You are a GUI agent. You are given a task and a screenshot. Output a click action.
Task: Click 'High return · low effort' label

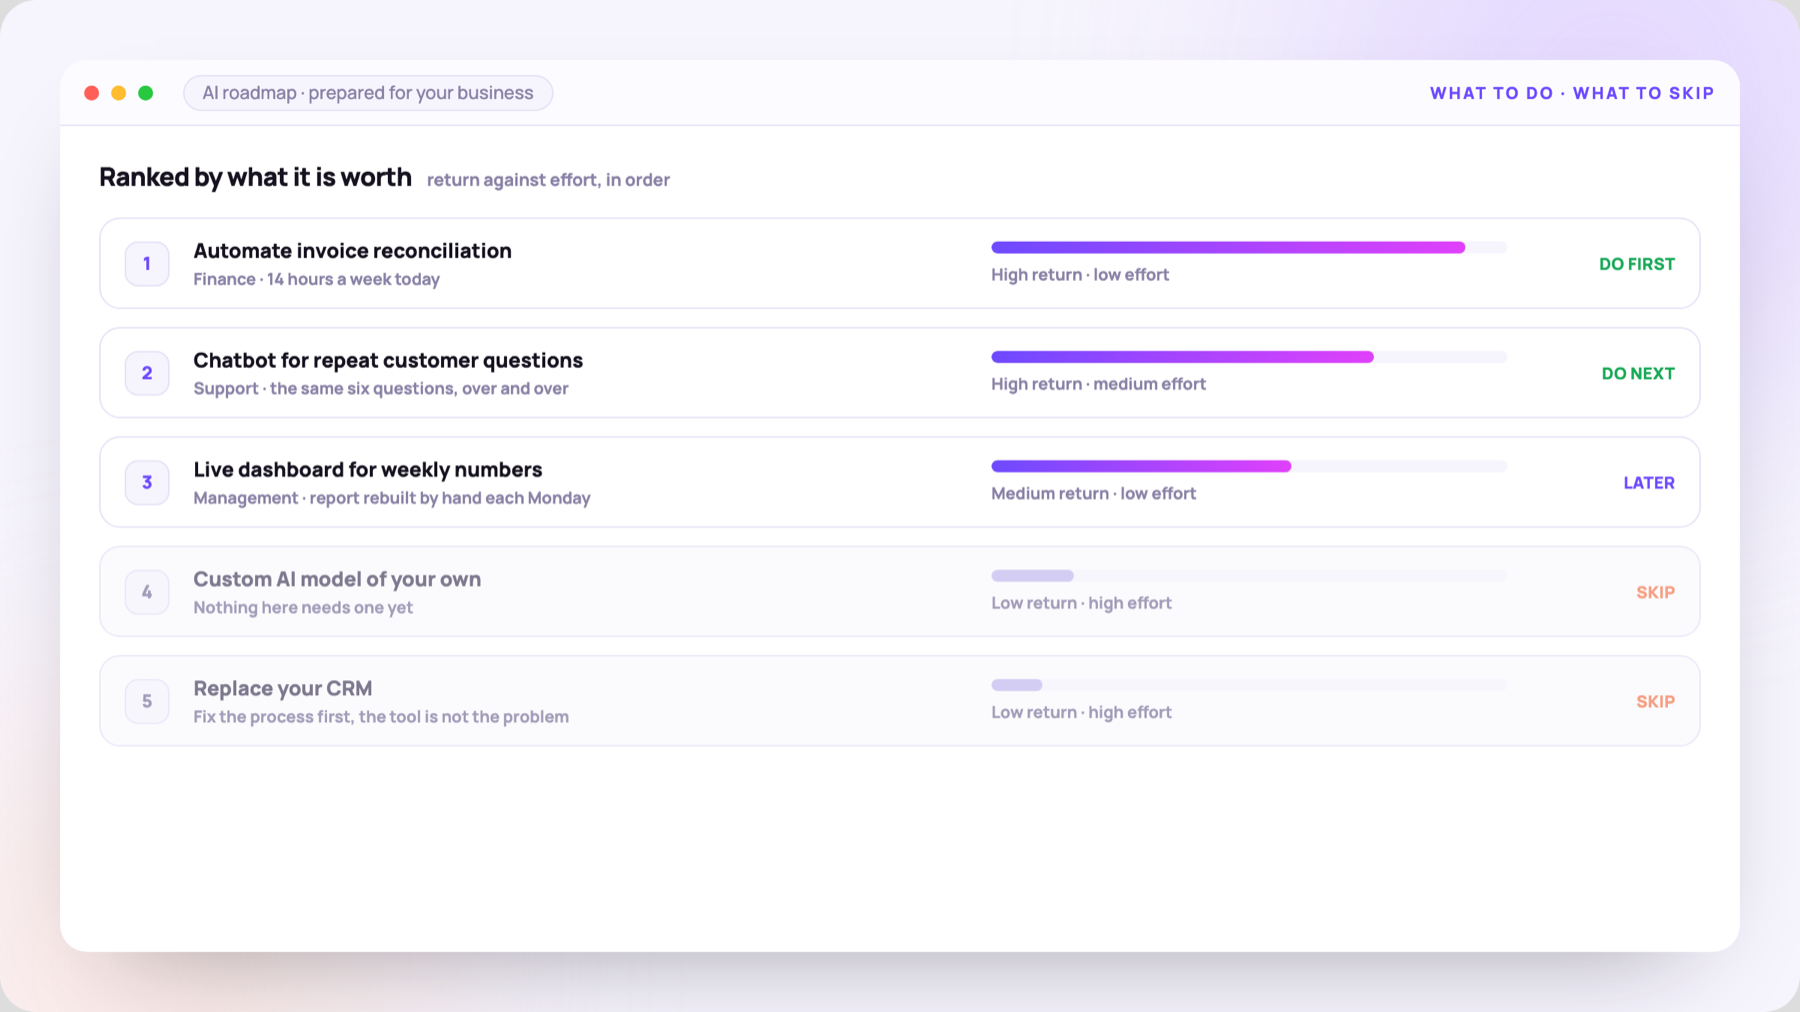(x=1080, y=275)
